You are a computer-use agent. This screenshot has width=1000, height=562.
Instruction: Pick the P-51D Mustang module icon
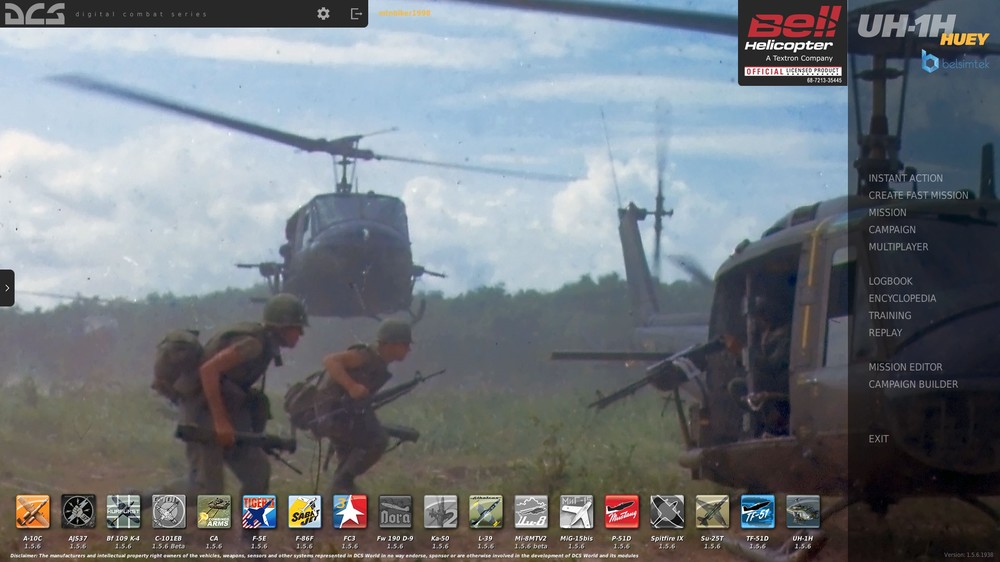pyautogui.click(x=621, y=512)
